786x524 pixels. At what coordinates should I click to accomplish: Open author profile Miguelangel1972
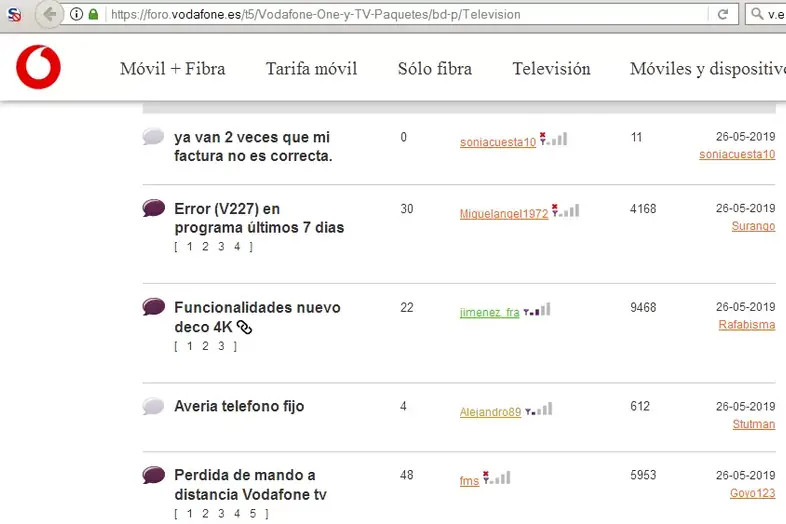tap(504, 214)
